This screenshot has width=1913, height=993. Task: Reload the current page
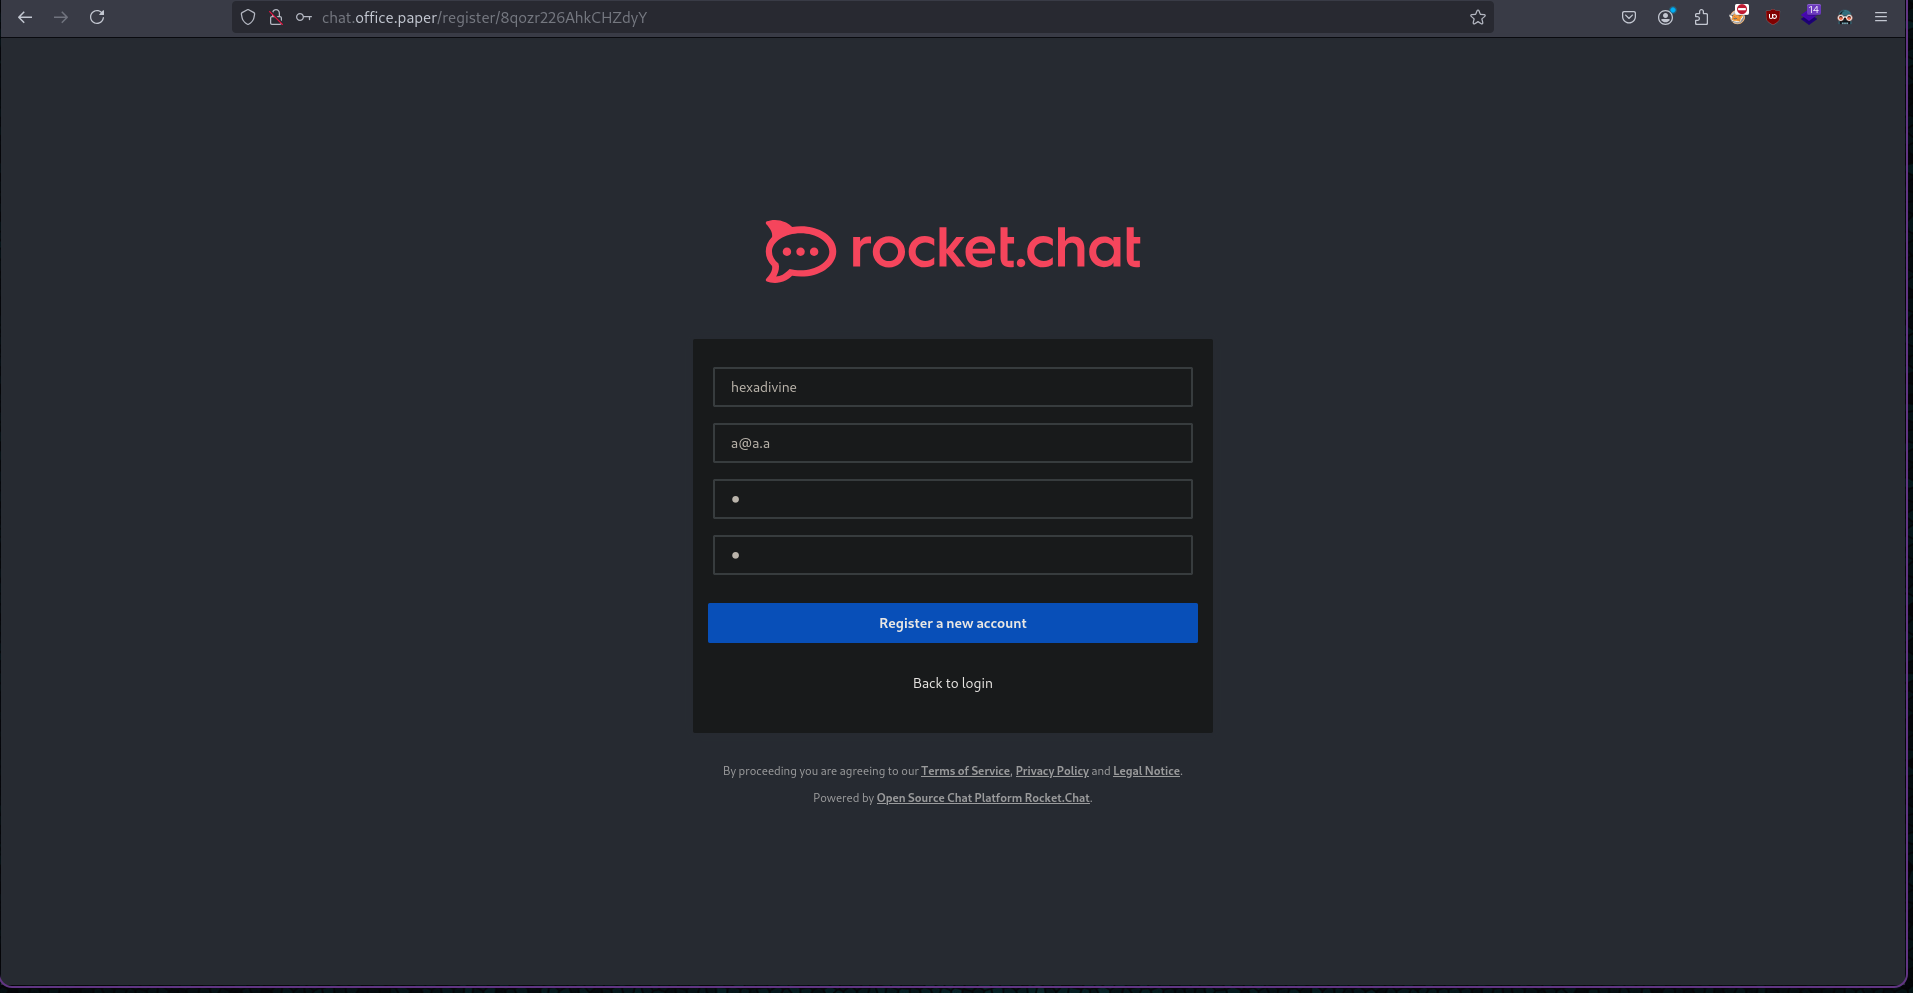click(97, 17)
